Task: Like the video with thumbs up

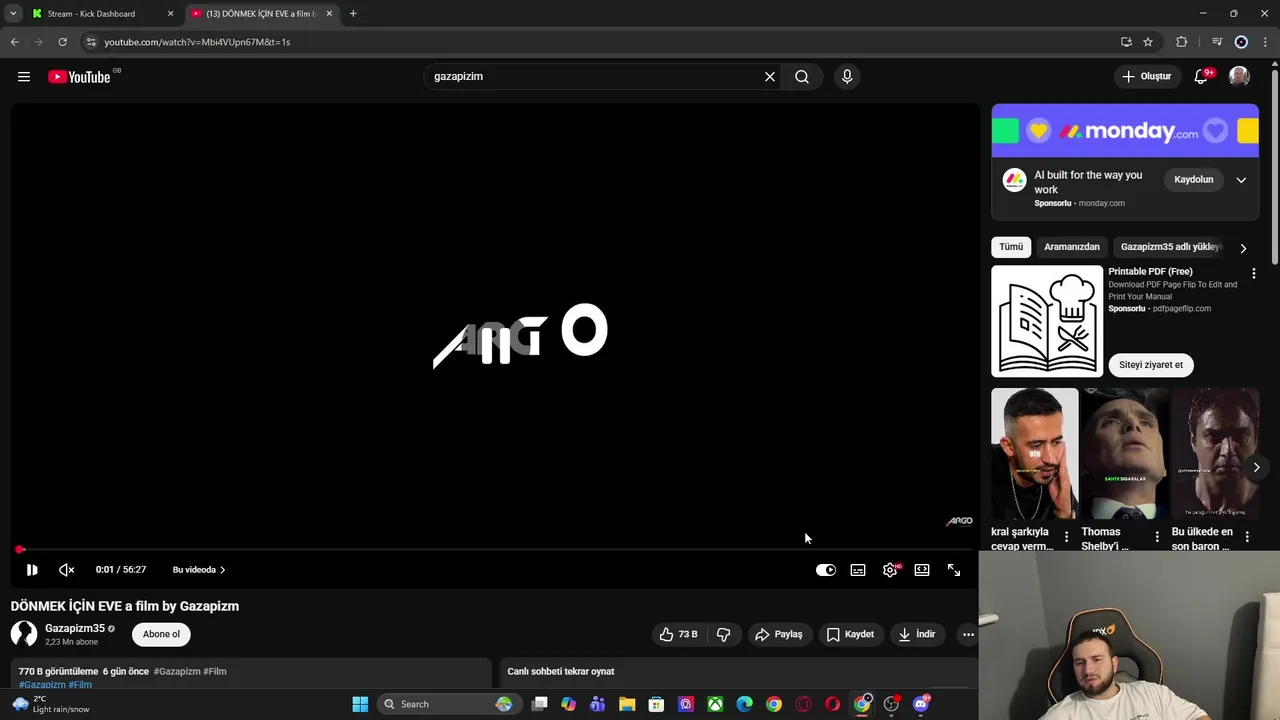Action: coord(678,634)
